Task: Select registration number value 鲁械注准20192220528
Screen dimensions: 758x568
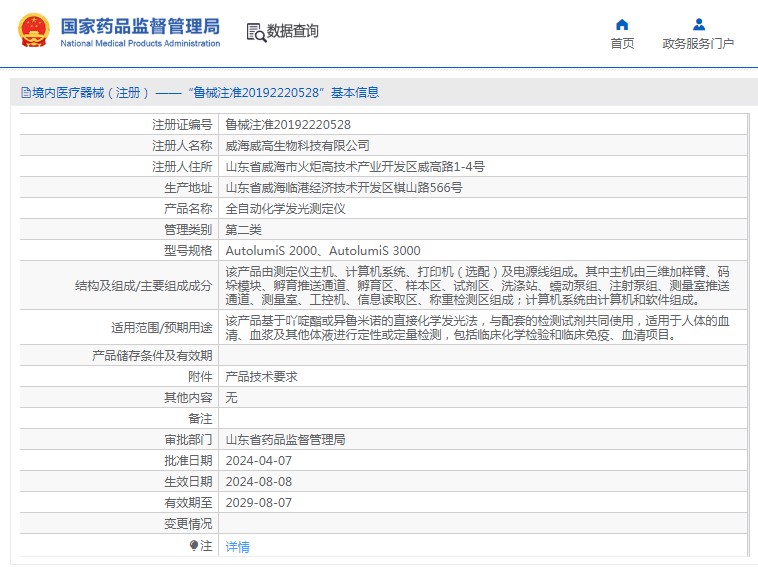Action: (288, 125)
